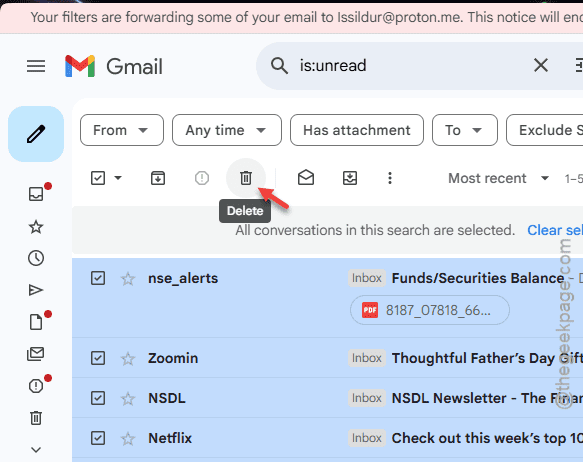Open Sent folder arrow icon

[x=36, y=290]
